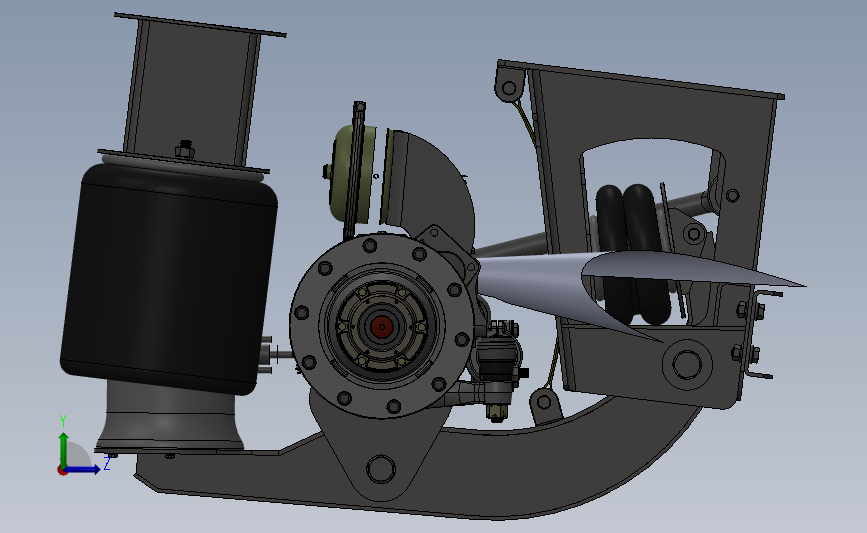Select the upper air spring mounting pedestal
The height and width of the screenshot is (533, 867).
[x=194, y=93]
